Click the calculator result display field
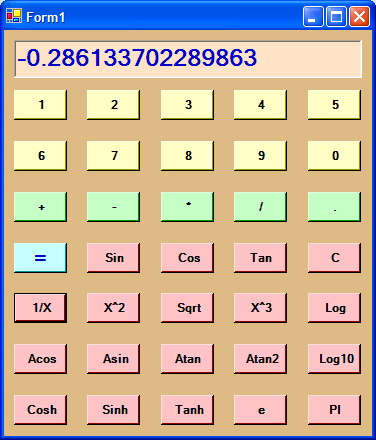Viewport: 376px width, 440px height. pyautogui.click(x=188, y=59)
